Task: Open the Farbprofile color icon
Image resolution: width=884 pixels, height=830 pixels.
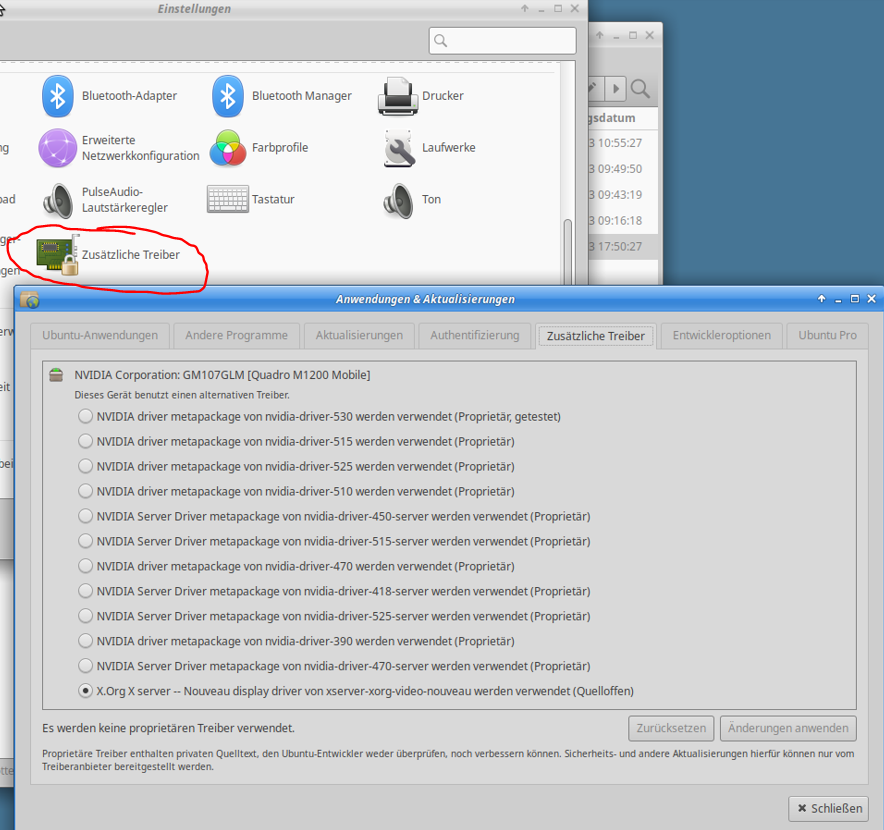Action: (228, 148)
